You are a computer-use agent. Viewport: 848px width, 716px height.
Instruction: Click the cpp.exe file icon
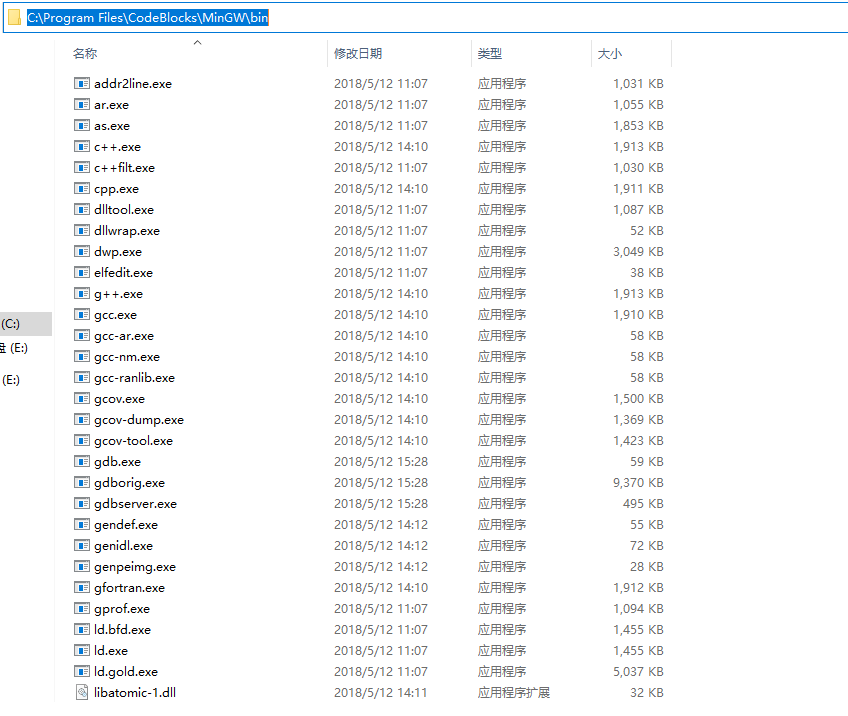point(82,189)
